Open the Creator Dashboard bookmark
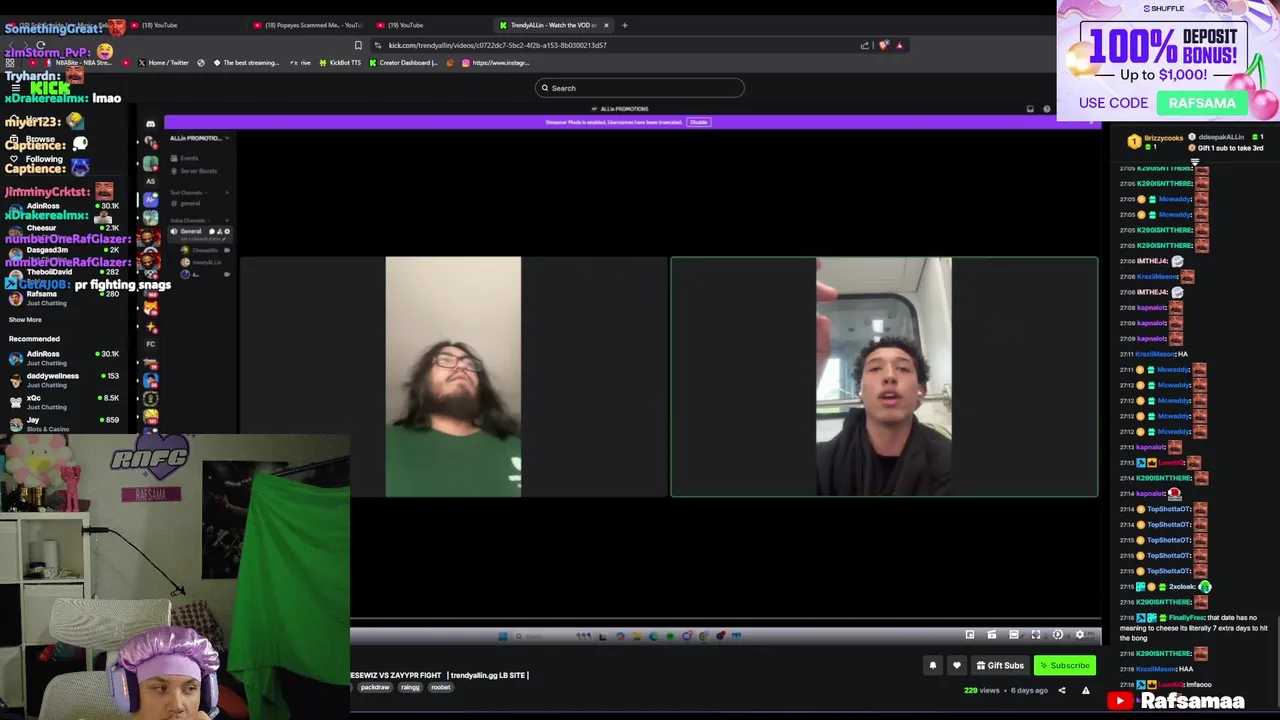1280x720 pixels. click(404, 63)
